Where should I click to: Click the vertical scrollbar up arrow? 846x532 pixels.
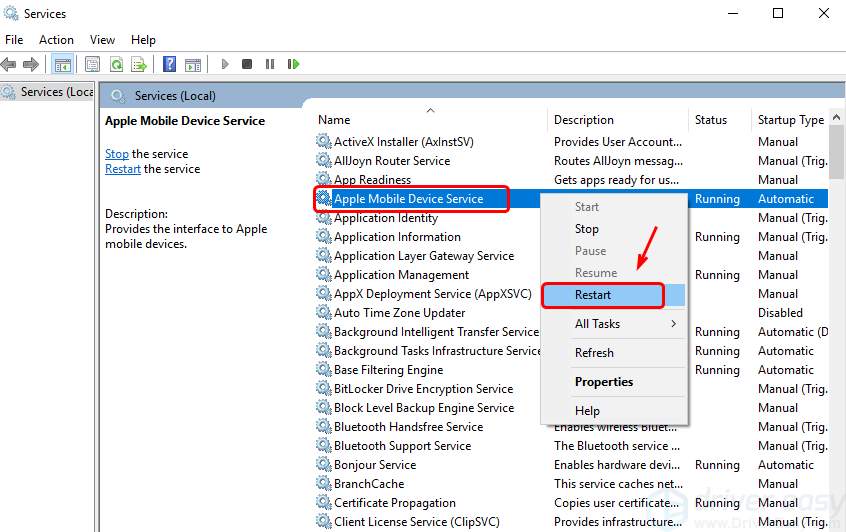(x=836, y=117)
